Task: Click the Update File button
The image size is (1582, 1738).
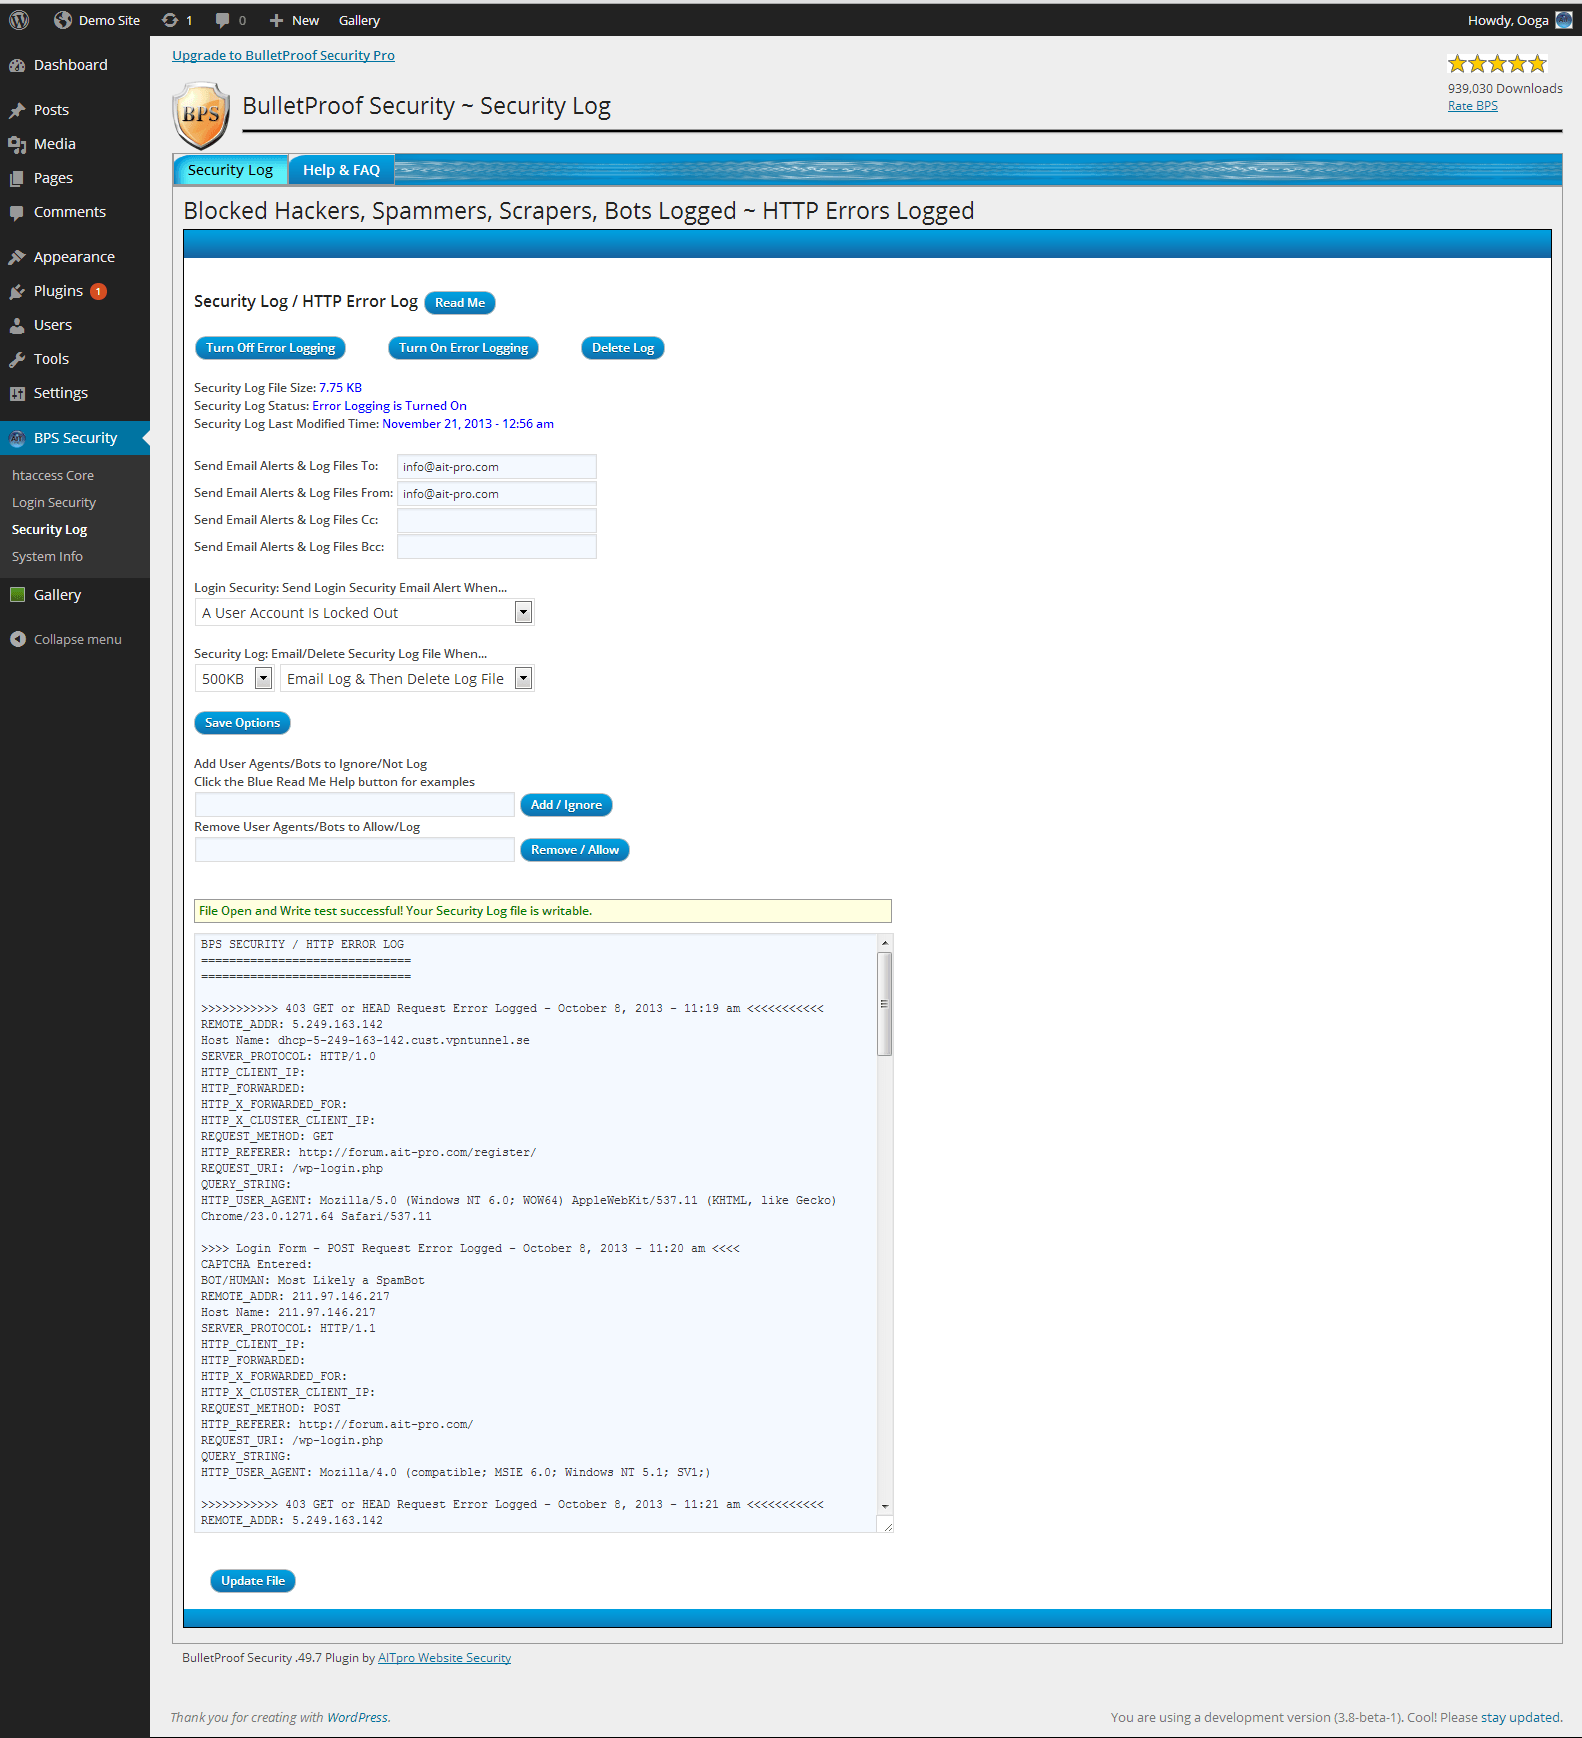Action: [x=253, y=1581]
